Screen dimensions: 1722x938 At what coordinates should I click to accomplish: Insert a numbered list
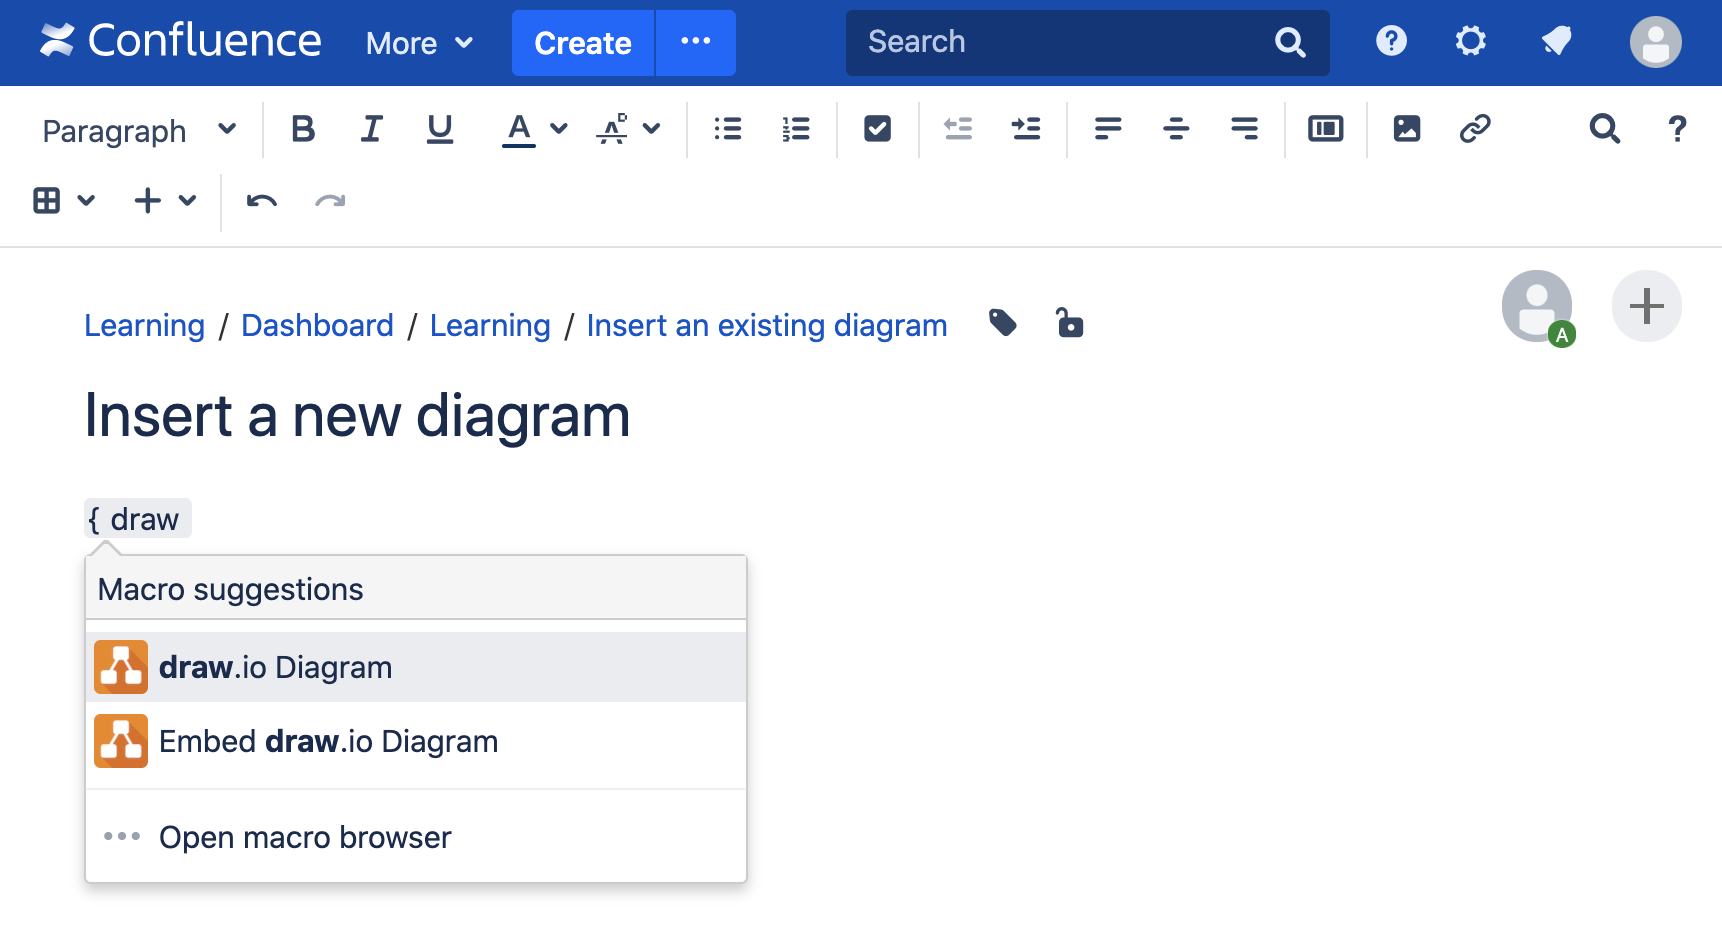796,129
